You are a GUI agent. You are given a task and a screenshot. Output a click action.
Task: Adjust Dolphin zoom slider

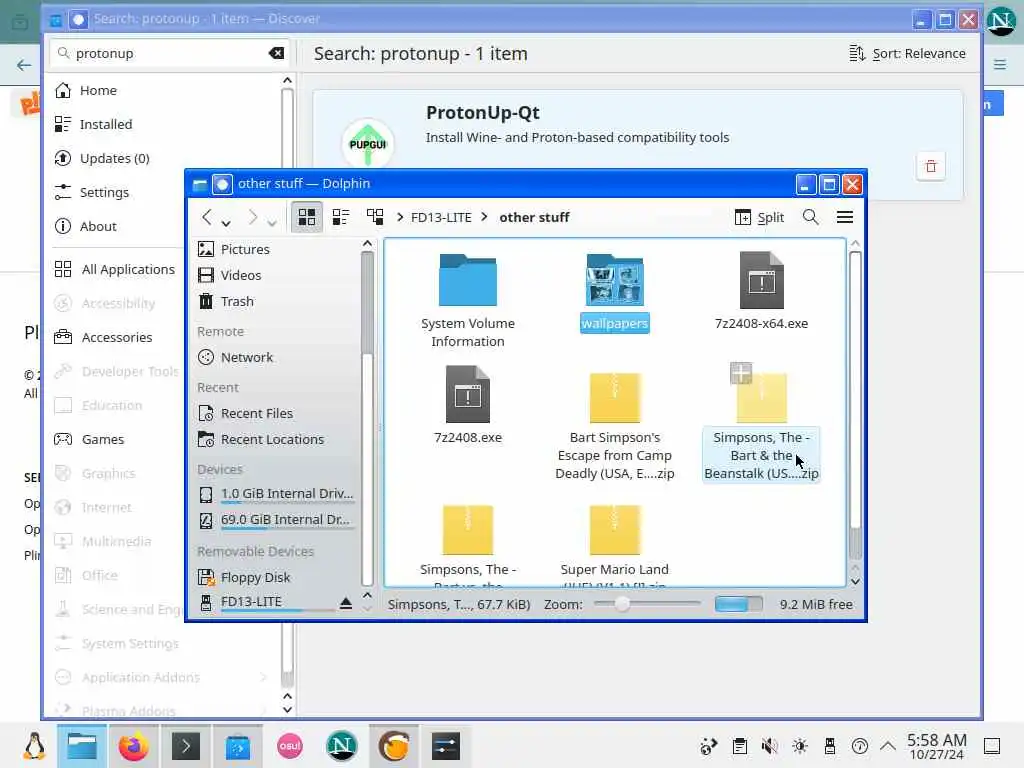coord(647,605)
